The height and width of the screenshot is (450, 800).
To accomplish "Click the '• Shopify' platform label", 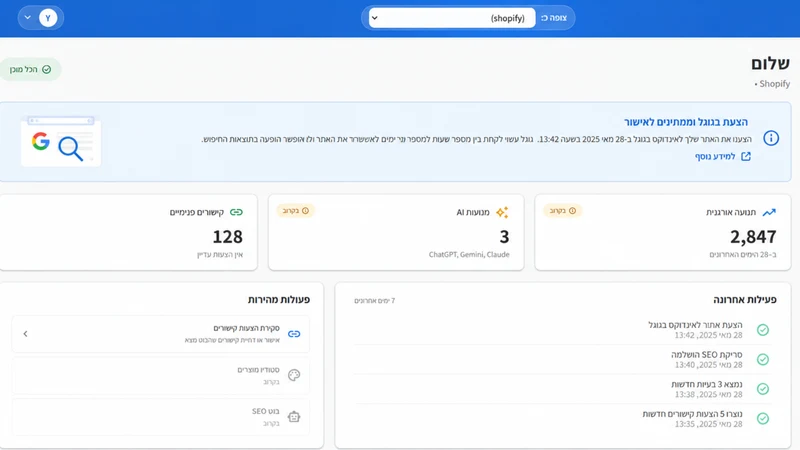I will point(772,84).
